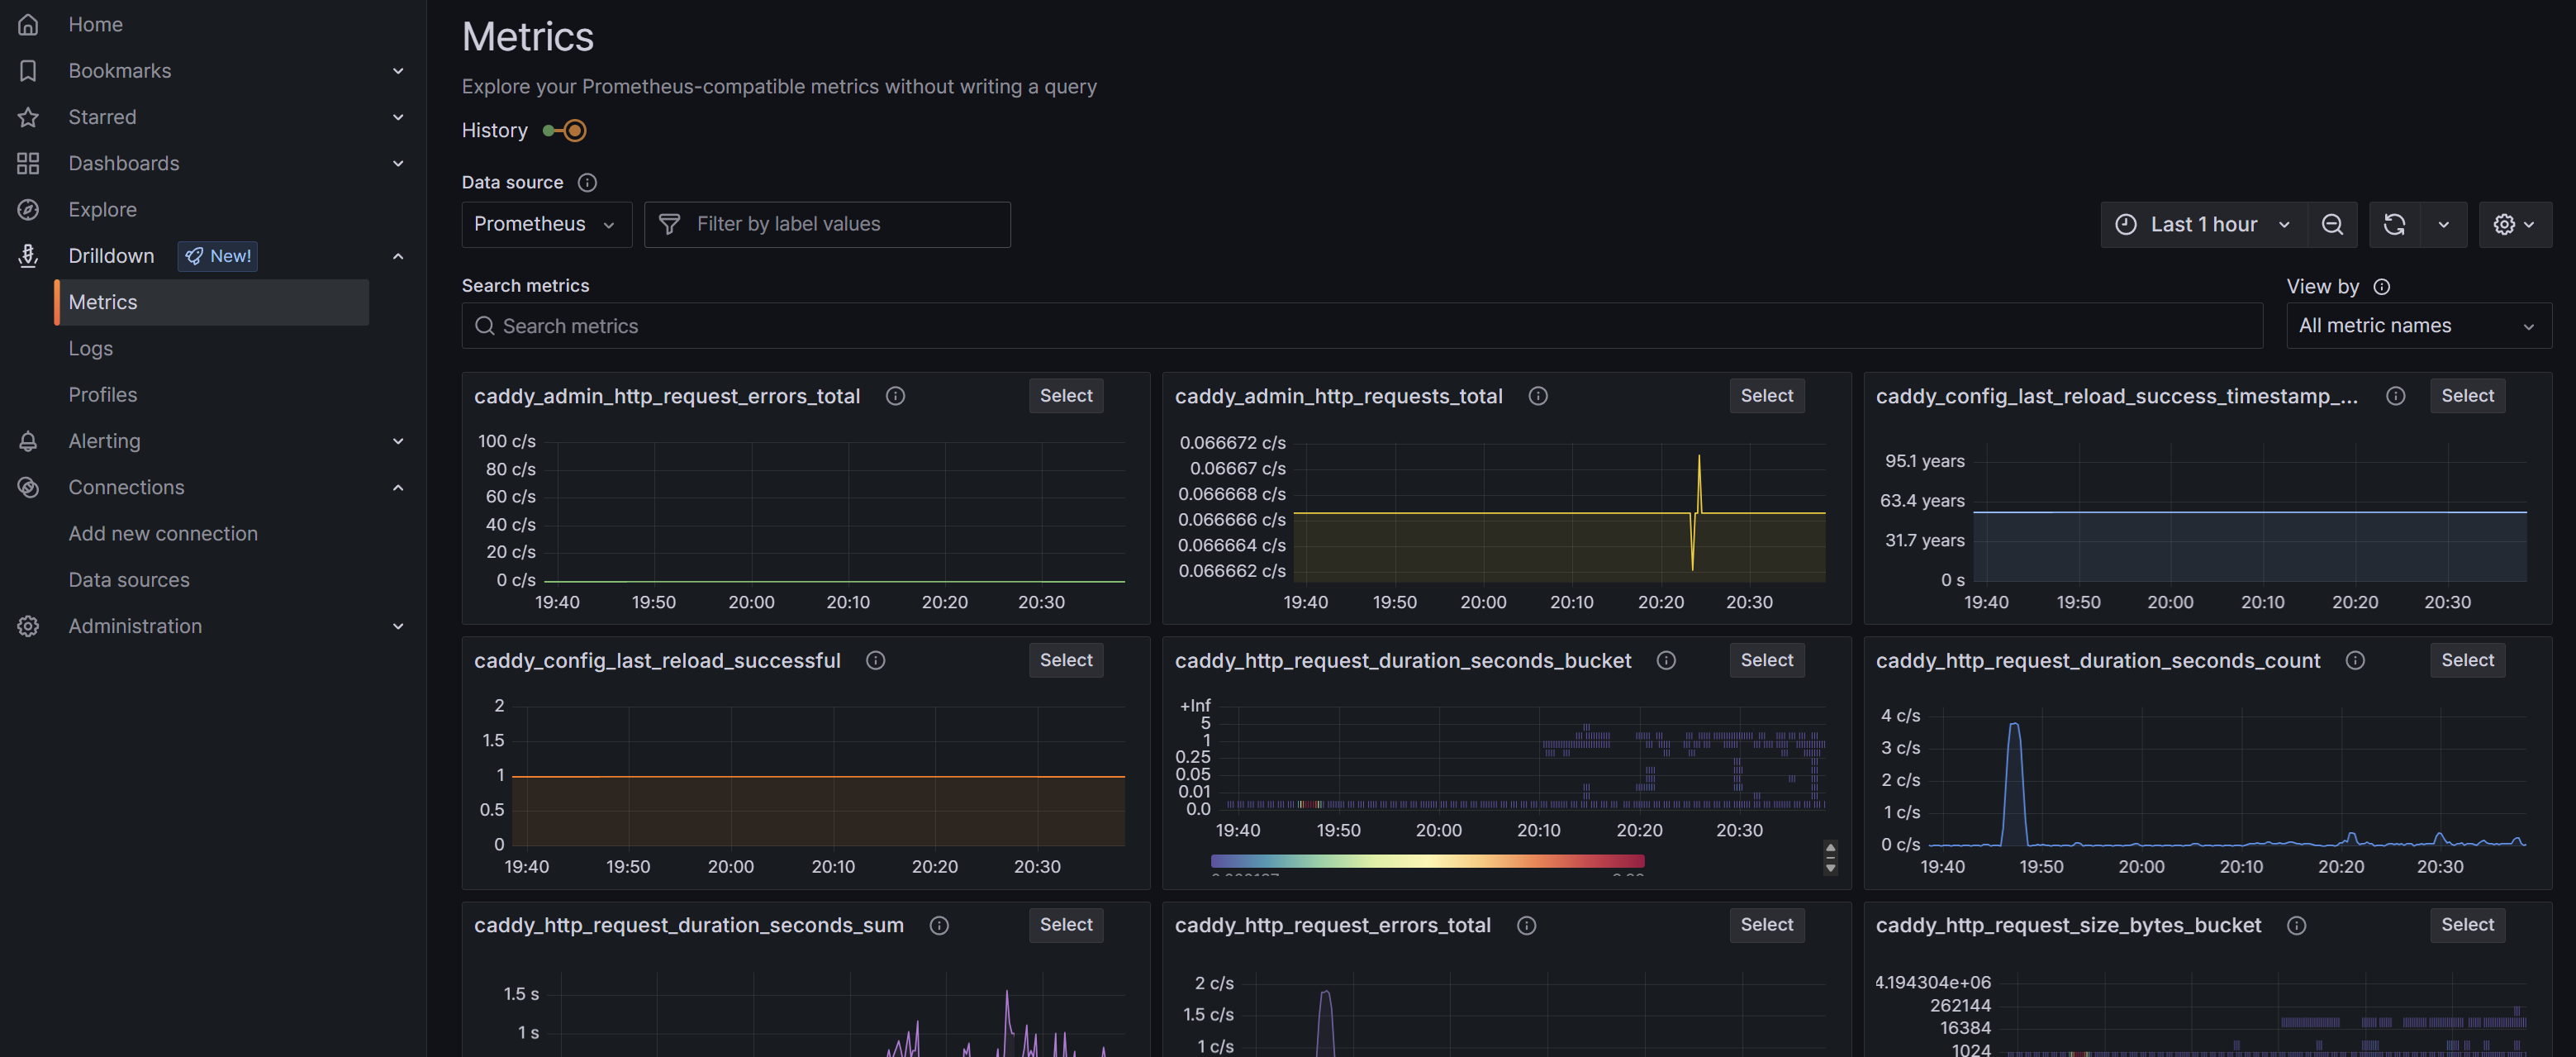Collapse the Connections section chevron
The width and height of the screenshot is (2576, 1057).
tap(398, 487)
